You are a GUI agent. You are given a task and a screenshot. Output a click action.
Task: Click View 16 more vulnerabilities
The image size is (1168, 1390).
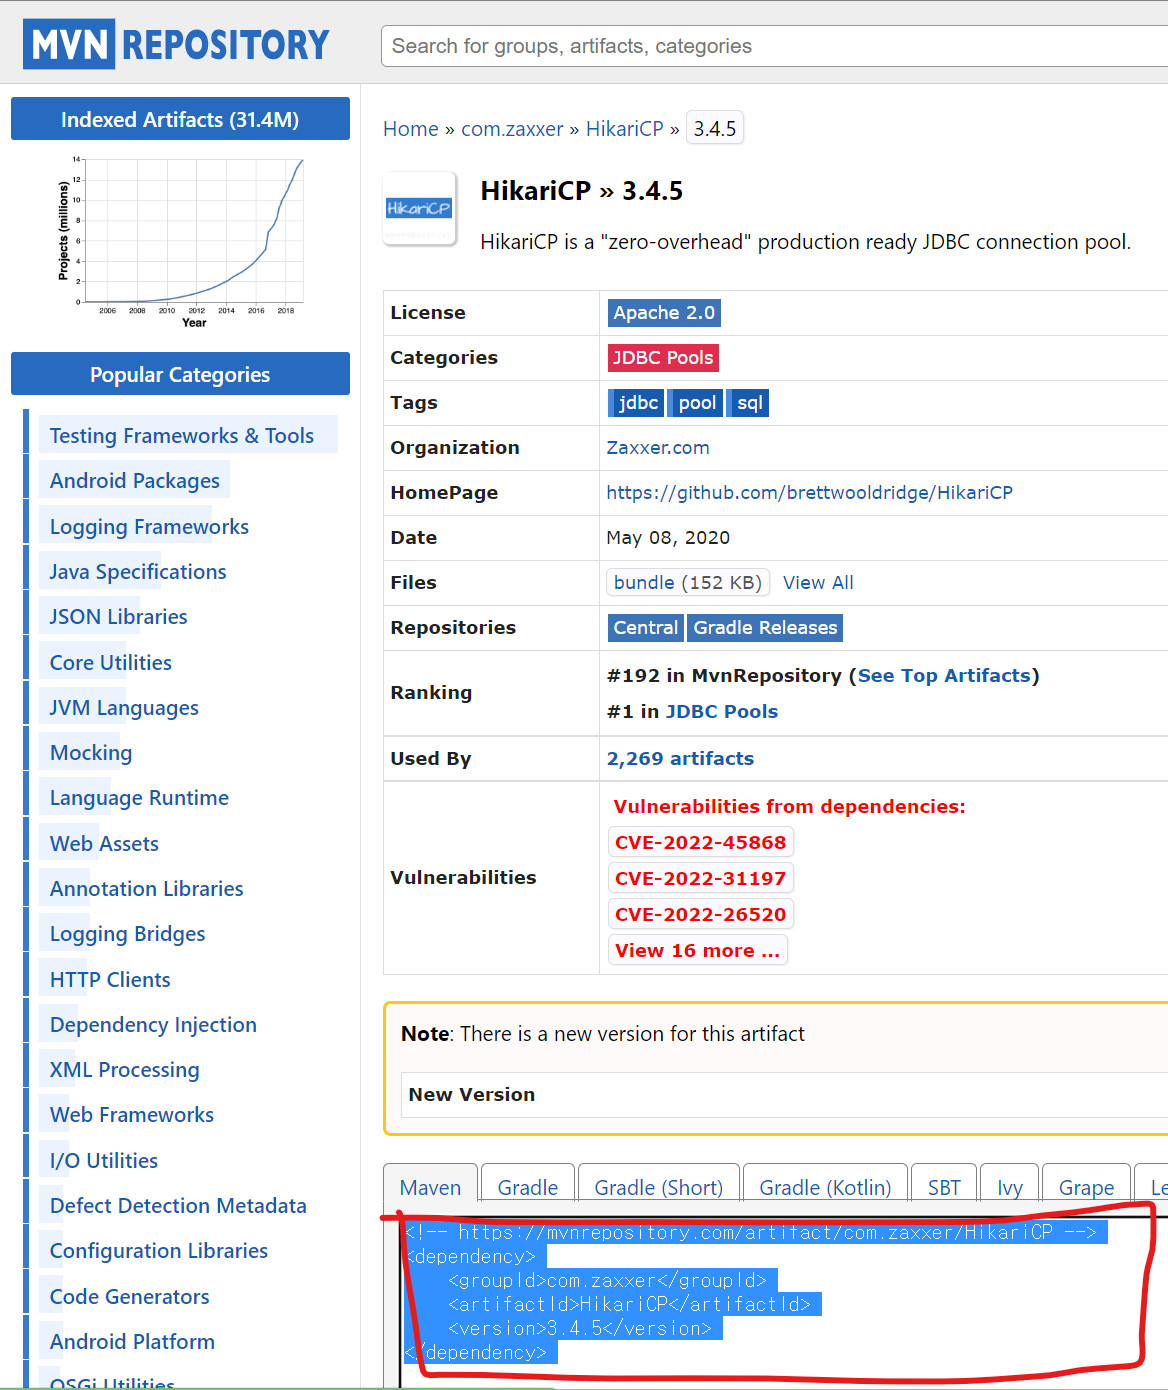point(697,951)
